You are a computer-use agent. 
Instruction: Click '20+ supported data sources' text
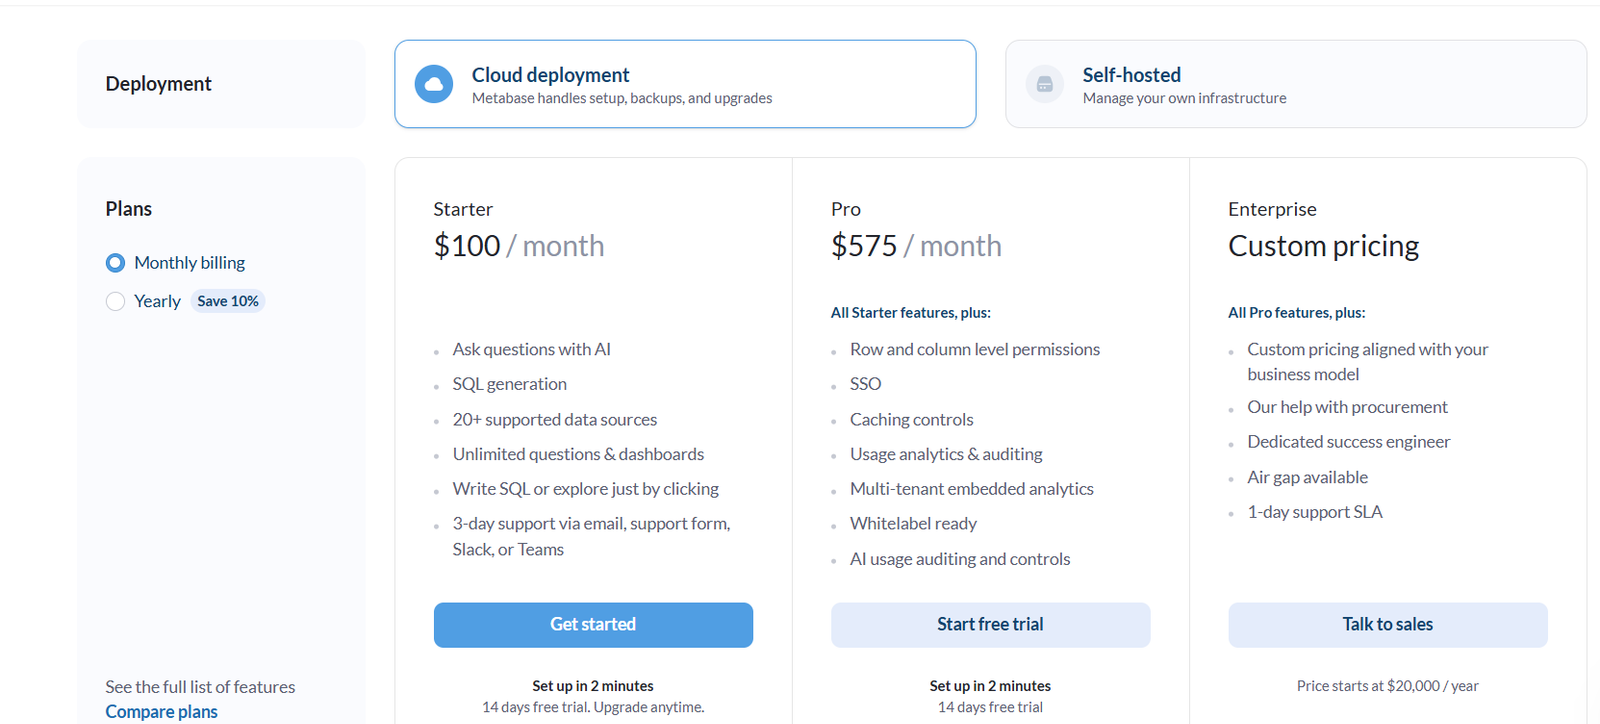click(555, 420)
